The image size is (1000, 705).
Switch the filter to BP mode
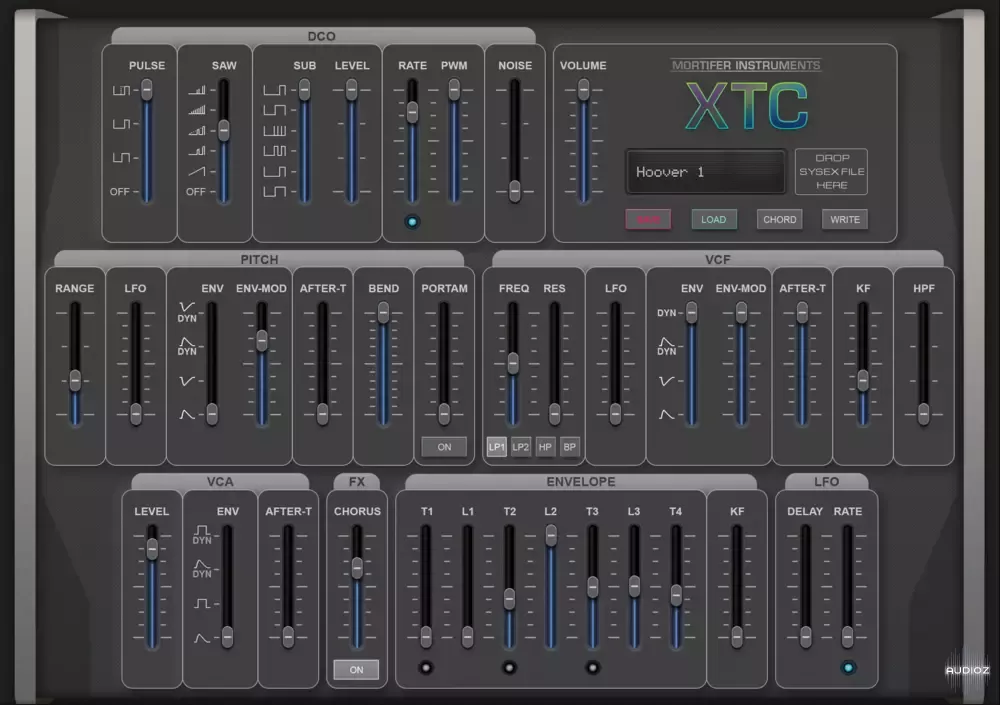pos(570,447)
